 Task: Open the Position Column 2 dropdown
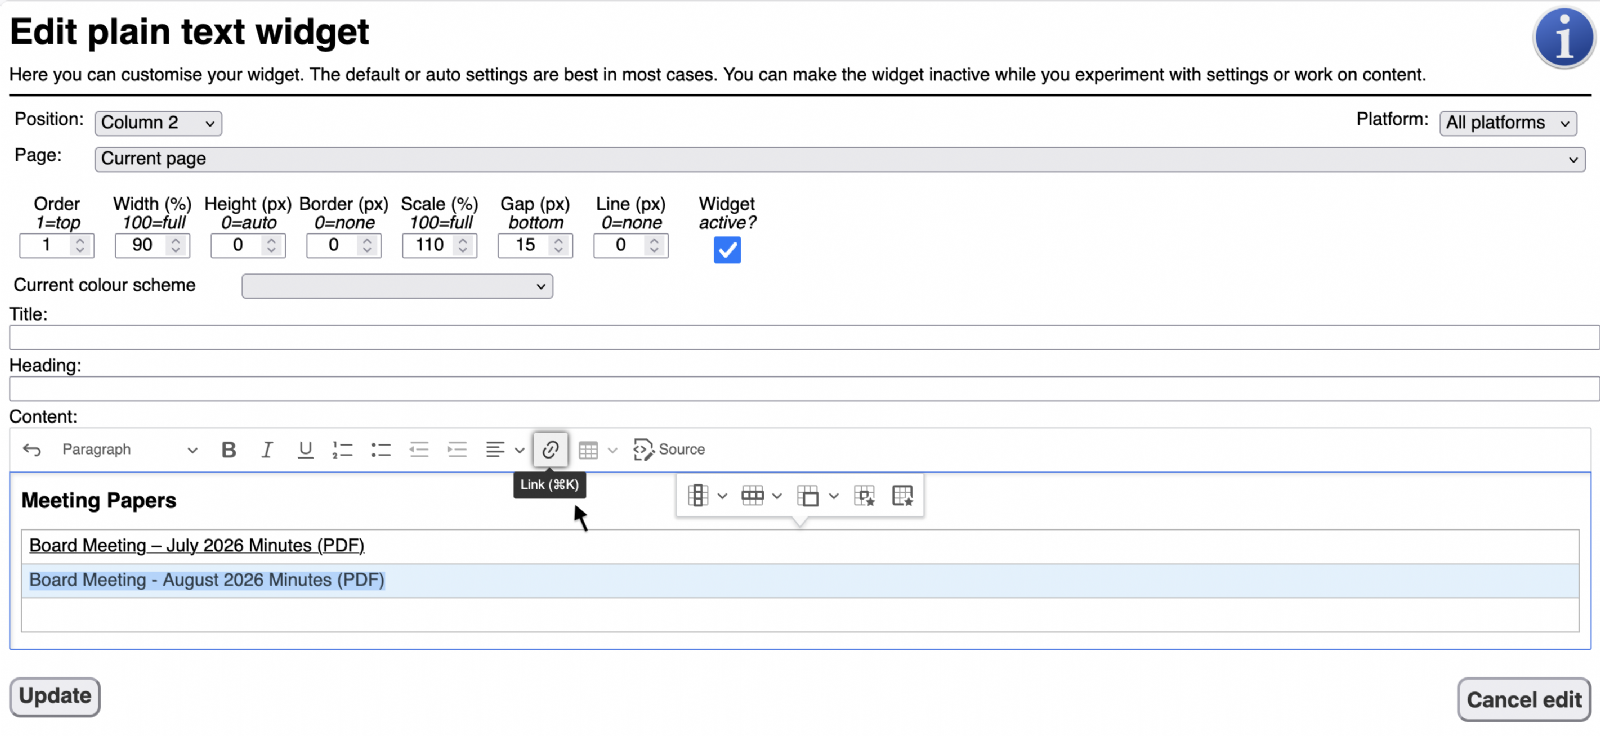[x=158, y=123]
